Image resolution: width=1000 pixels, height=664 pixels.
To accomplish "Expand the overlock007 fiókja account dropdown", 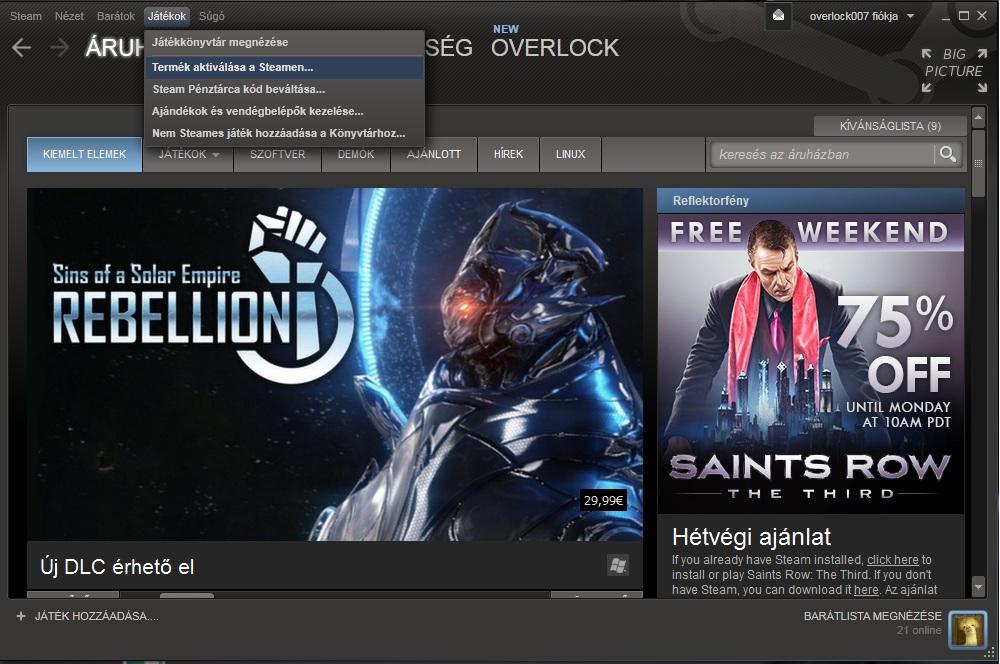I will (910, 16).
